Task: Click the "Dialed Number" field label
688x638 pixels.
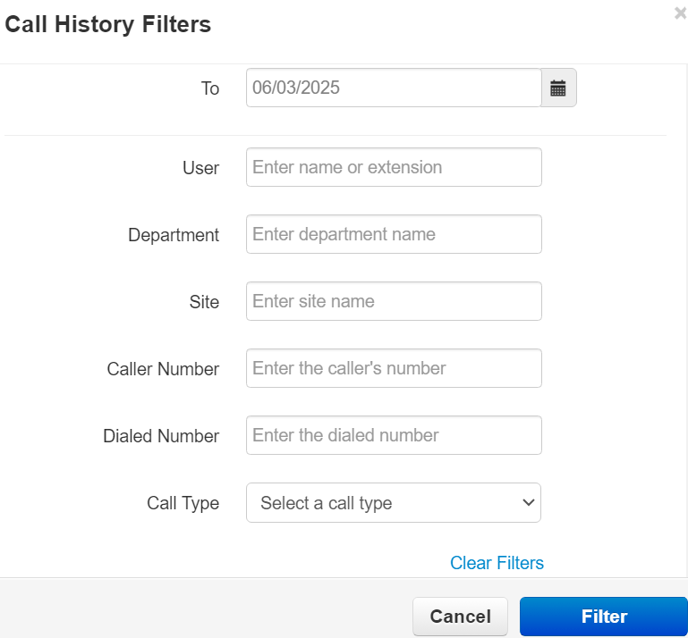Action: point(161,437)
